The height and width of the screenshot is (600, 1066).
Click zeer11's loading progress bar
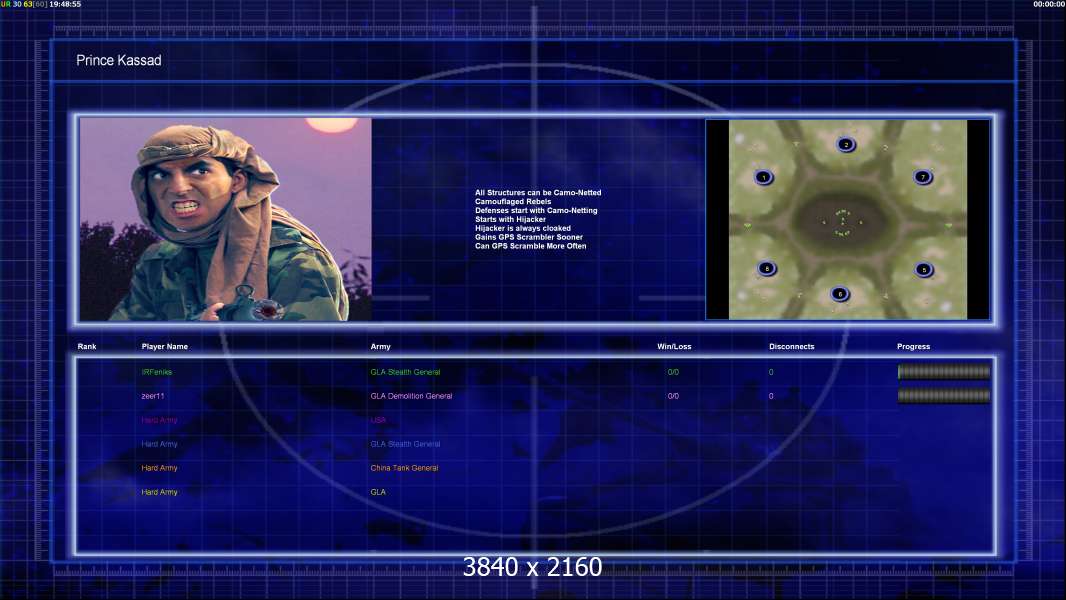pyautogui.click(x=944, y=396)
